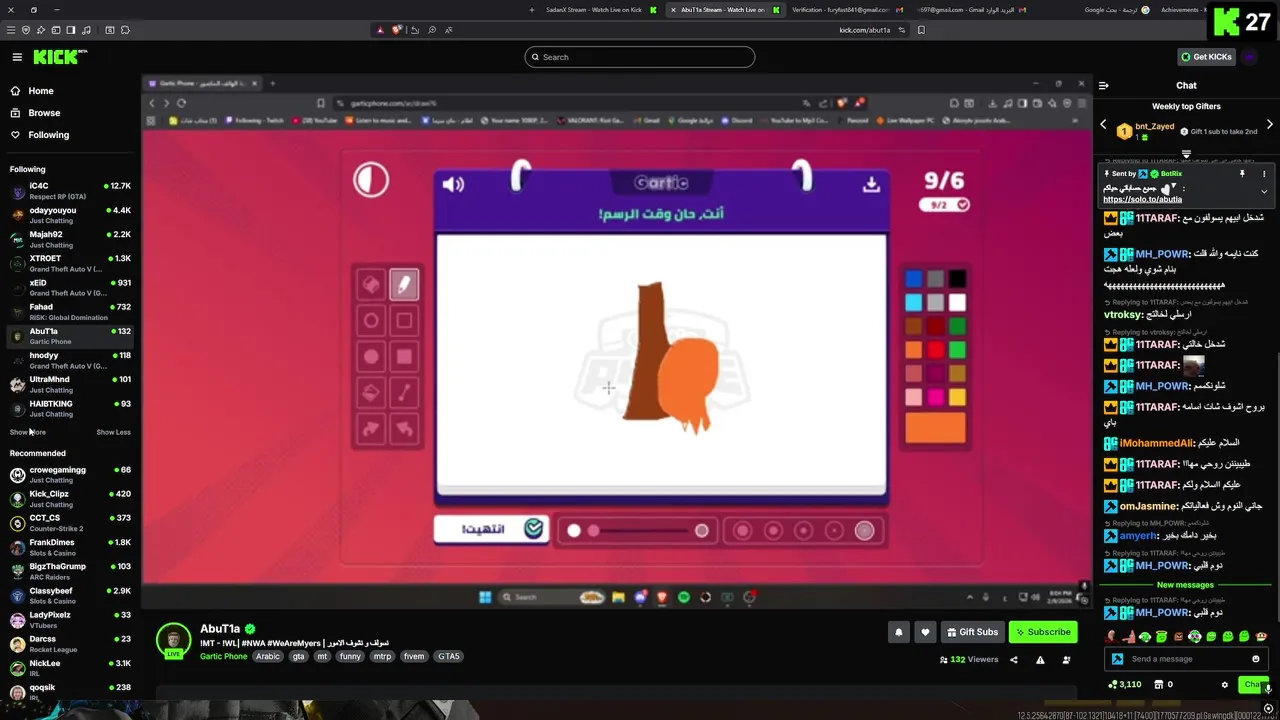Click the Arabic tag
The image size is (1280, 720).
[268, 657]
